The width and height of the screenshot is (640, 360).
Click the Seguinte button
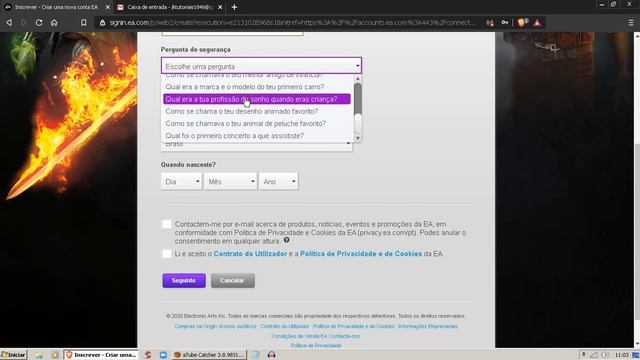tap(184, 280)
